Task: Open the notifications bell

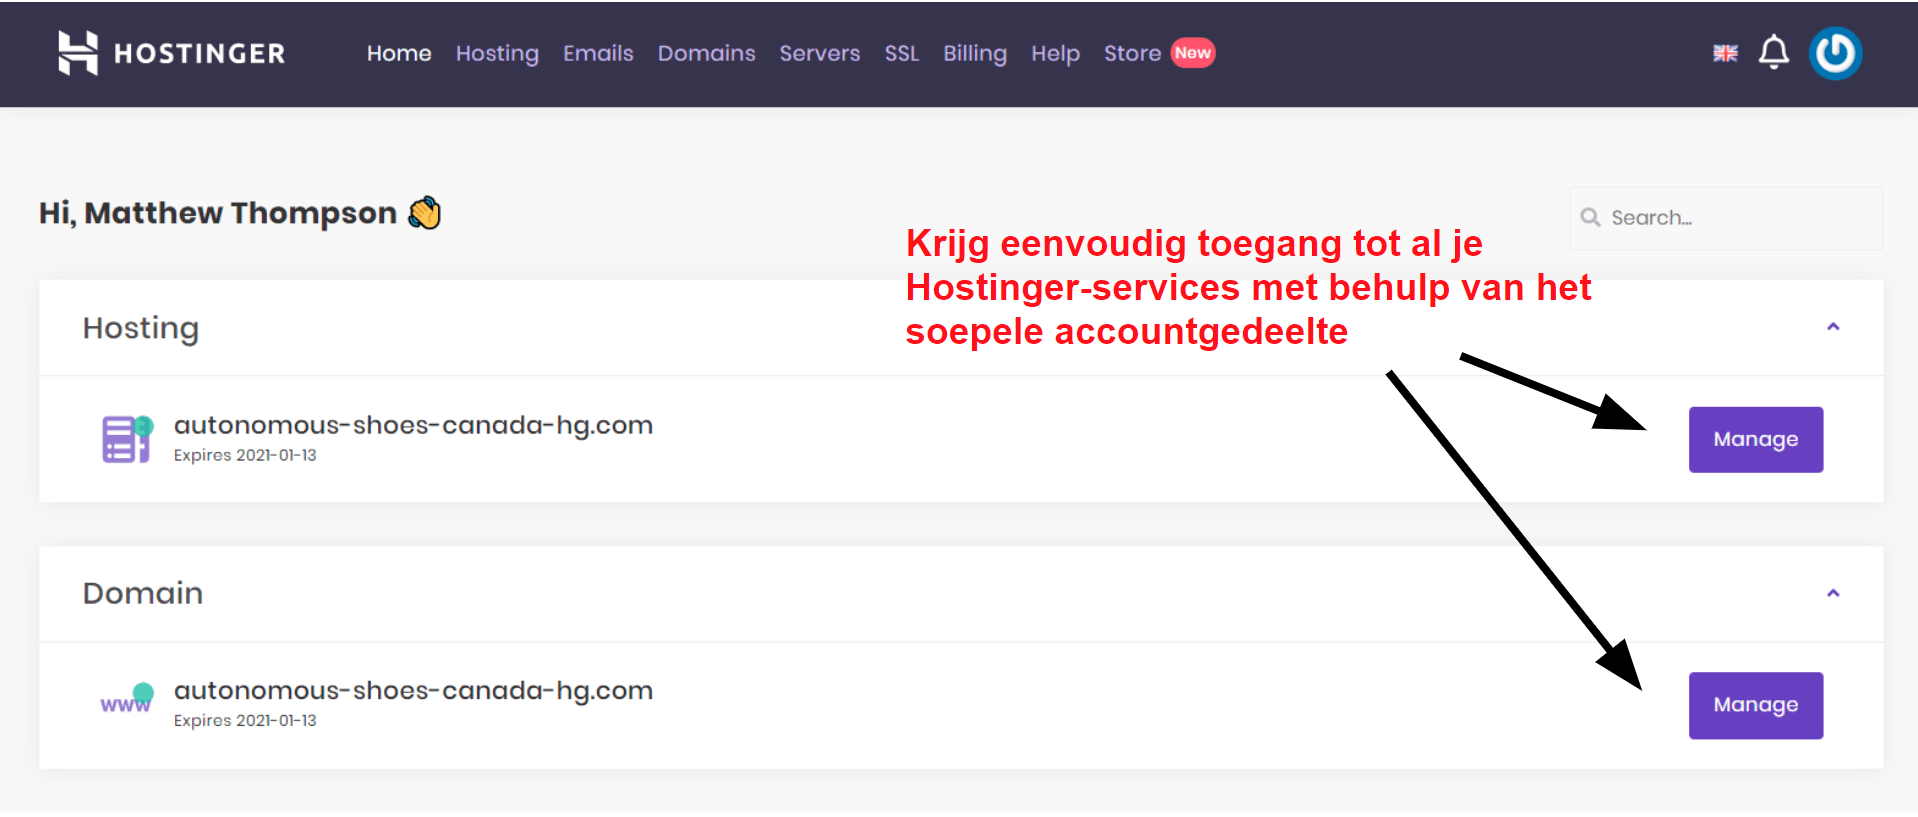Action: [1774, 52]
